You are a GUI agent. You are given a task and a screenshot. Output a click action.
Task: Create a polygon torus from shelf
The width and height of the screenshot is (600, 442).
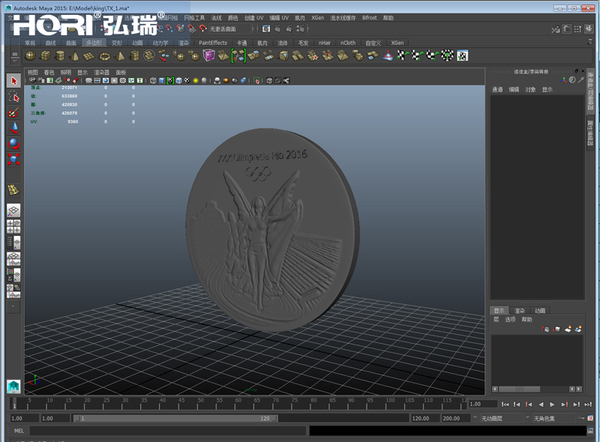(x=104, y=56)
